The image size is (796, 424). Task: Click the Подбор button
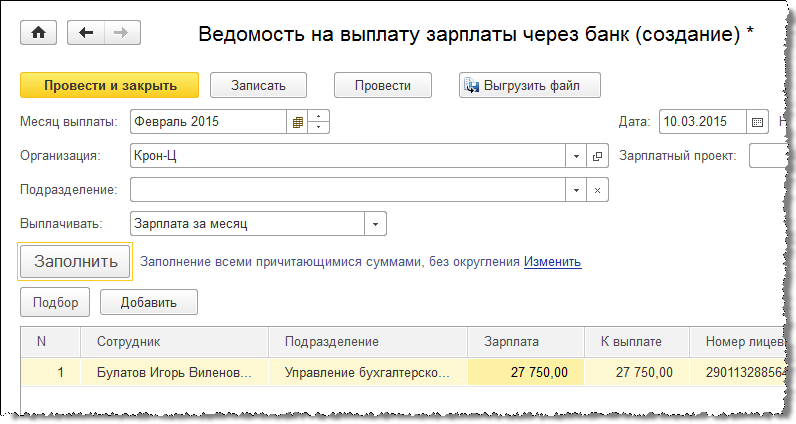tap(55, 302)
